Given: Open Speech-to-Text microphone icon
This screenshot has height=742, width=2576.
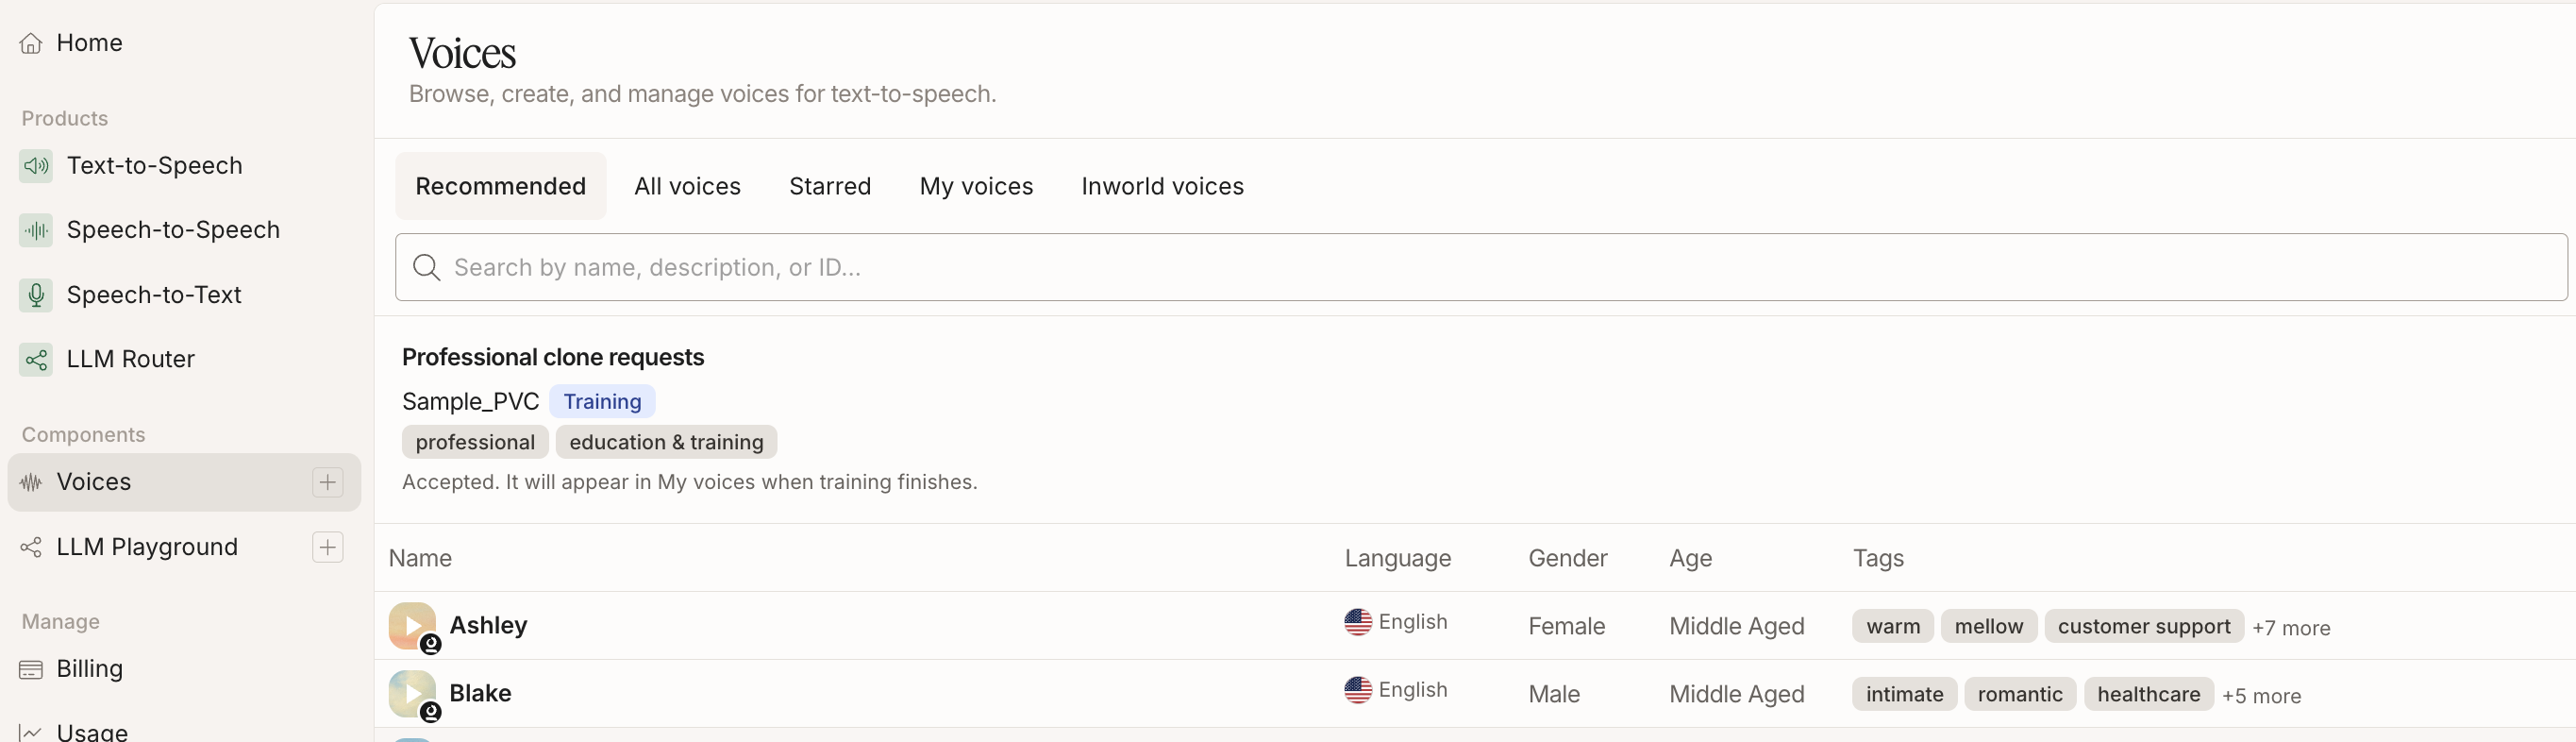Looking at the screenshot, I should pos(36,295).
